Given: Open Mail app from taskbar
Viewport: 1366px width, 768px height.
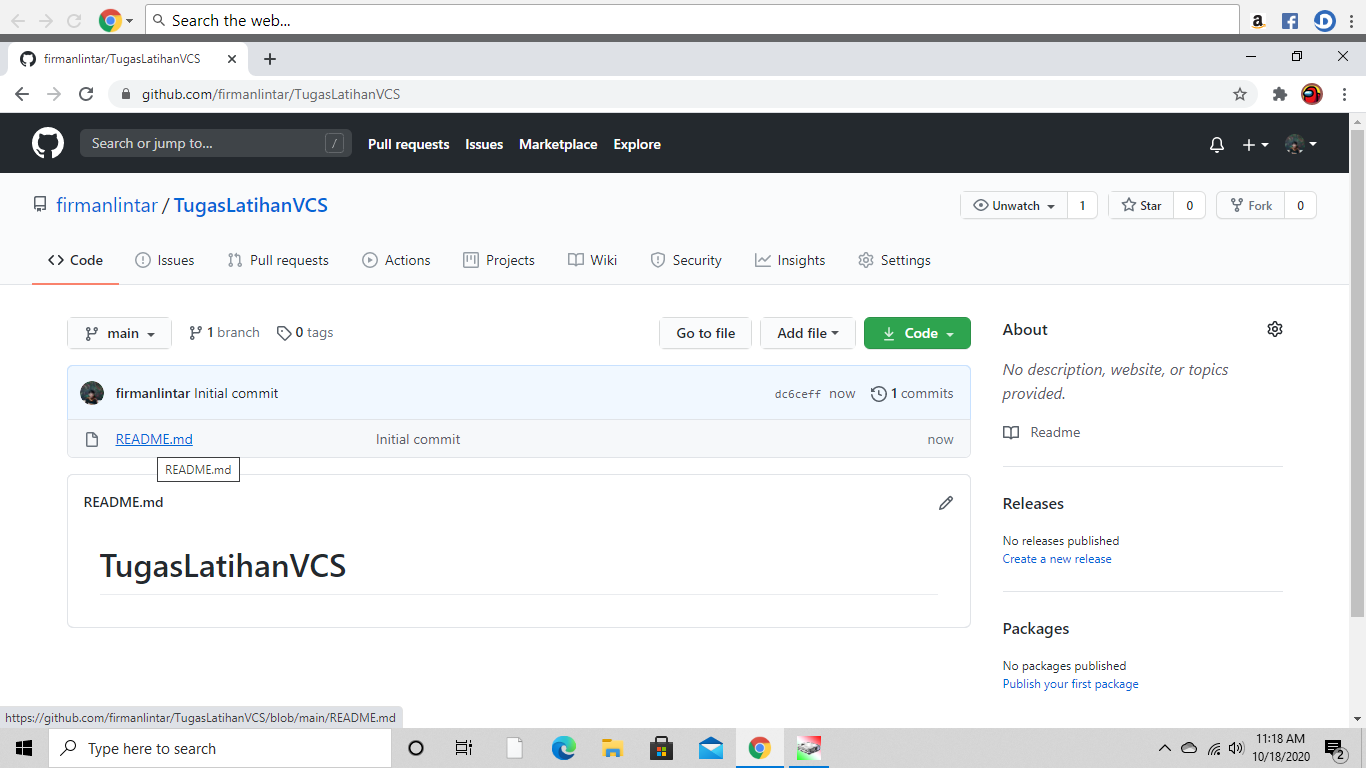Looking at the screenshot, I should [711, 748].
